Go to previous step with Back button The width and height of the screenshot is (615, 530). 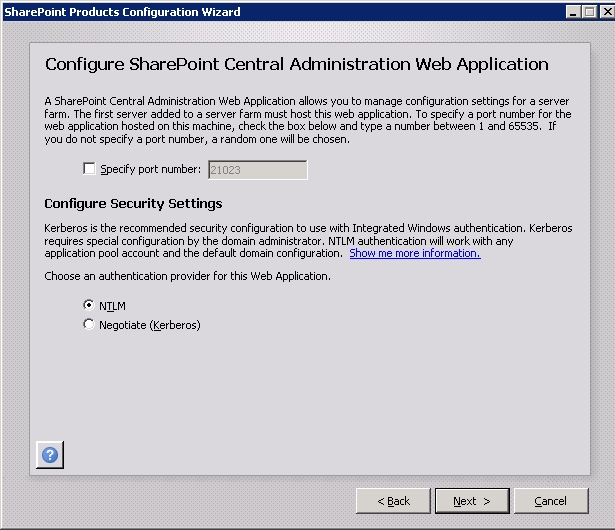pos(393,501)
